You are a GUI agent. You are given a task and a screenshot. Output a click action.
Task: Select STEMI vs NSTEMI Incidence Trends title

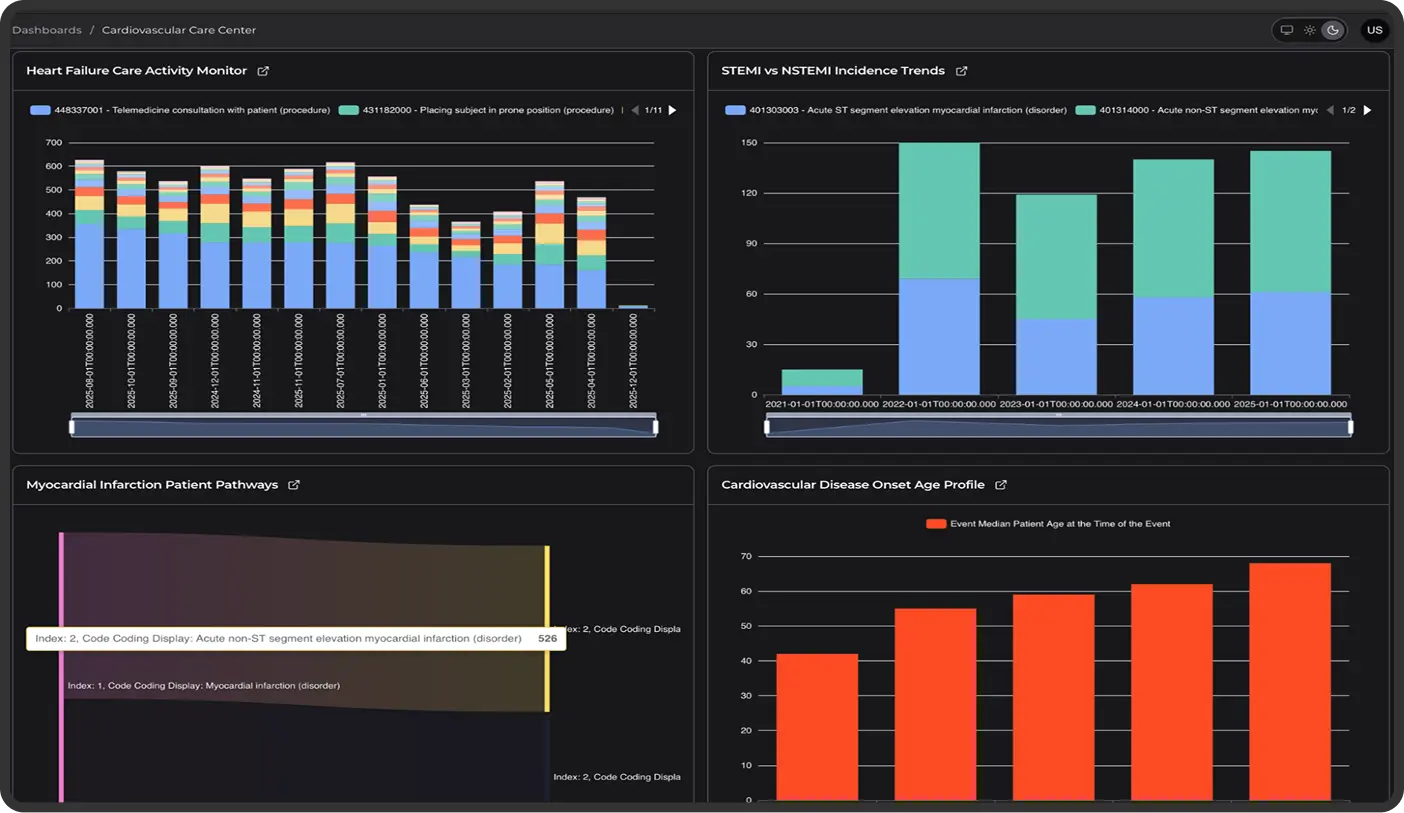(x=833, y=70)
